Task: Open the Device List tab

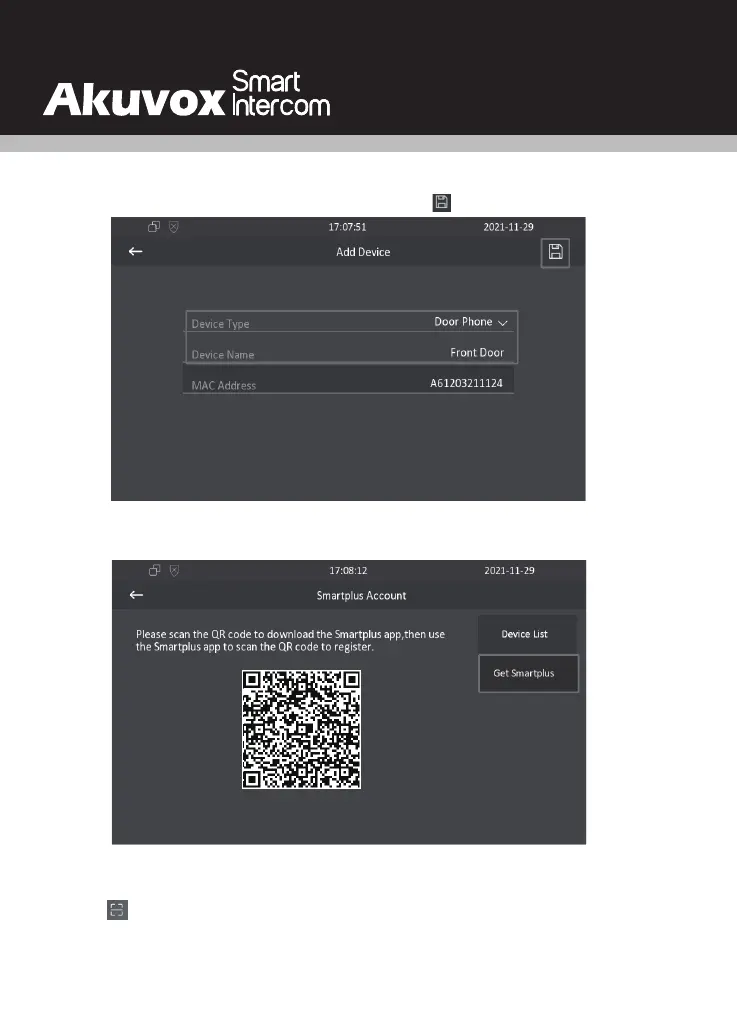Action: point(528,634)
